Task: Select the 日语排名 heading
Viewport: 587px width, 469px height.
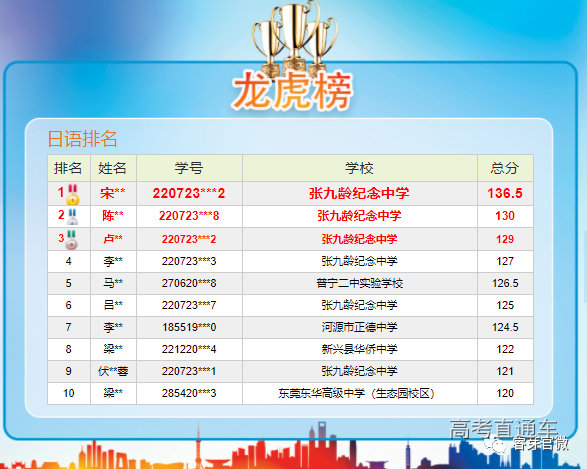Action: click(x=82, y=139)
